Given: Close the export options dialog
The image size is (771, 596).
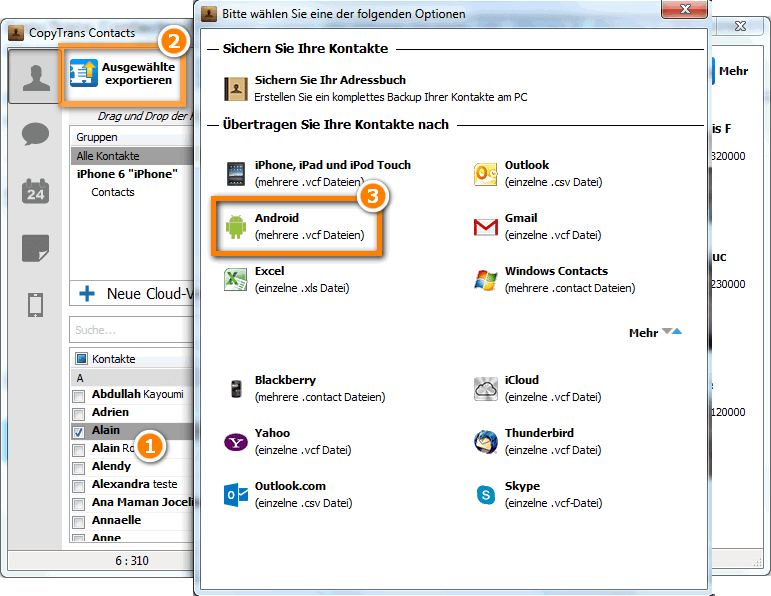Looking at the screenshot, I should coord(685,9).
